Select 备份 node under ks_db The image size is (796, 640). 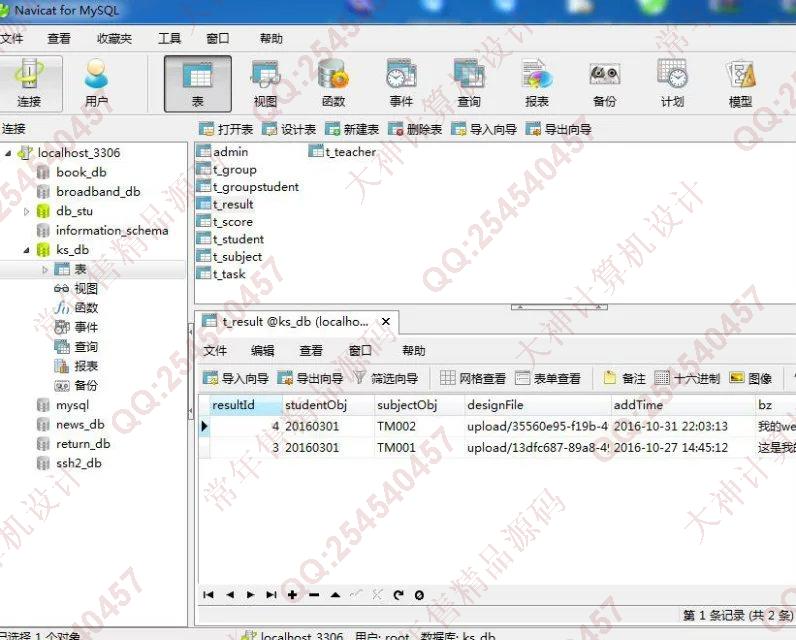pos(76,385)
